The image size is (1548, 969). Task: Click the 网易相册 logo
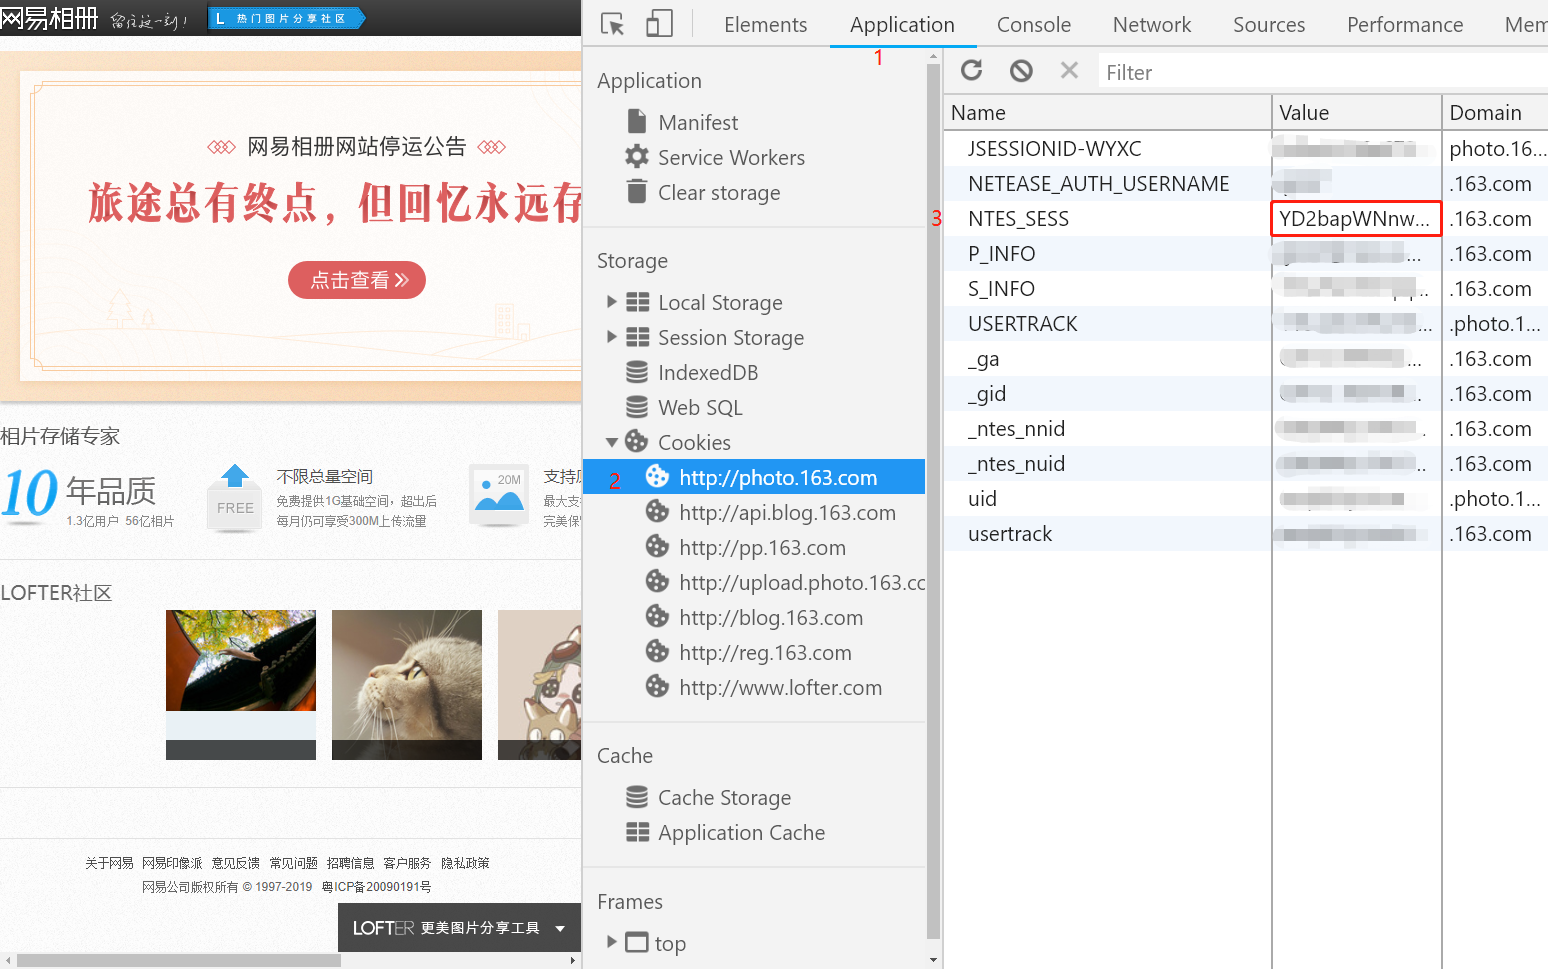pos(49,18)
